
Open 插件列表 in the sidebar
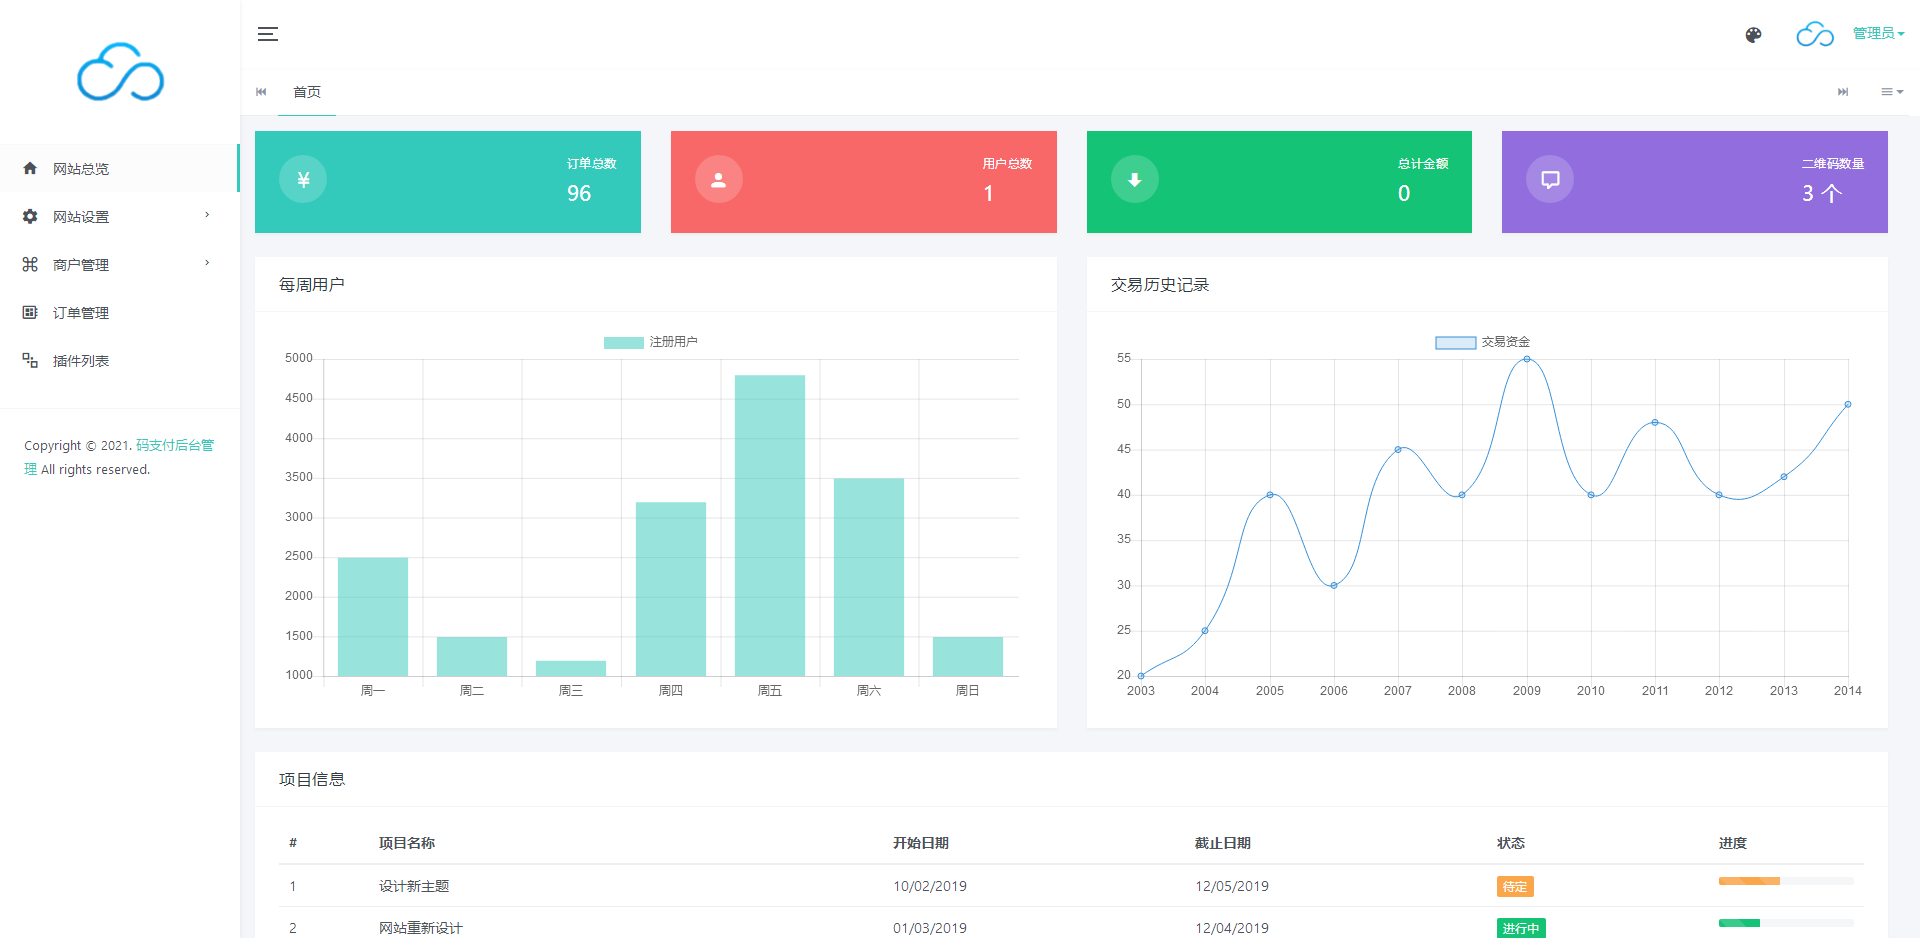pyautogui.click(x=81, y=361)
